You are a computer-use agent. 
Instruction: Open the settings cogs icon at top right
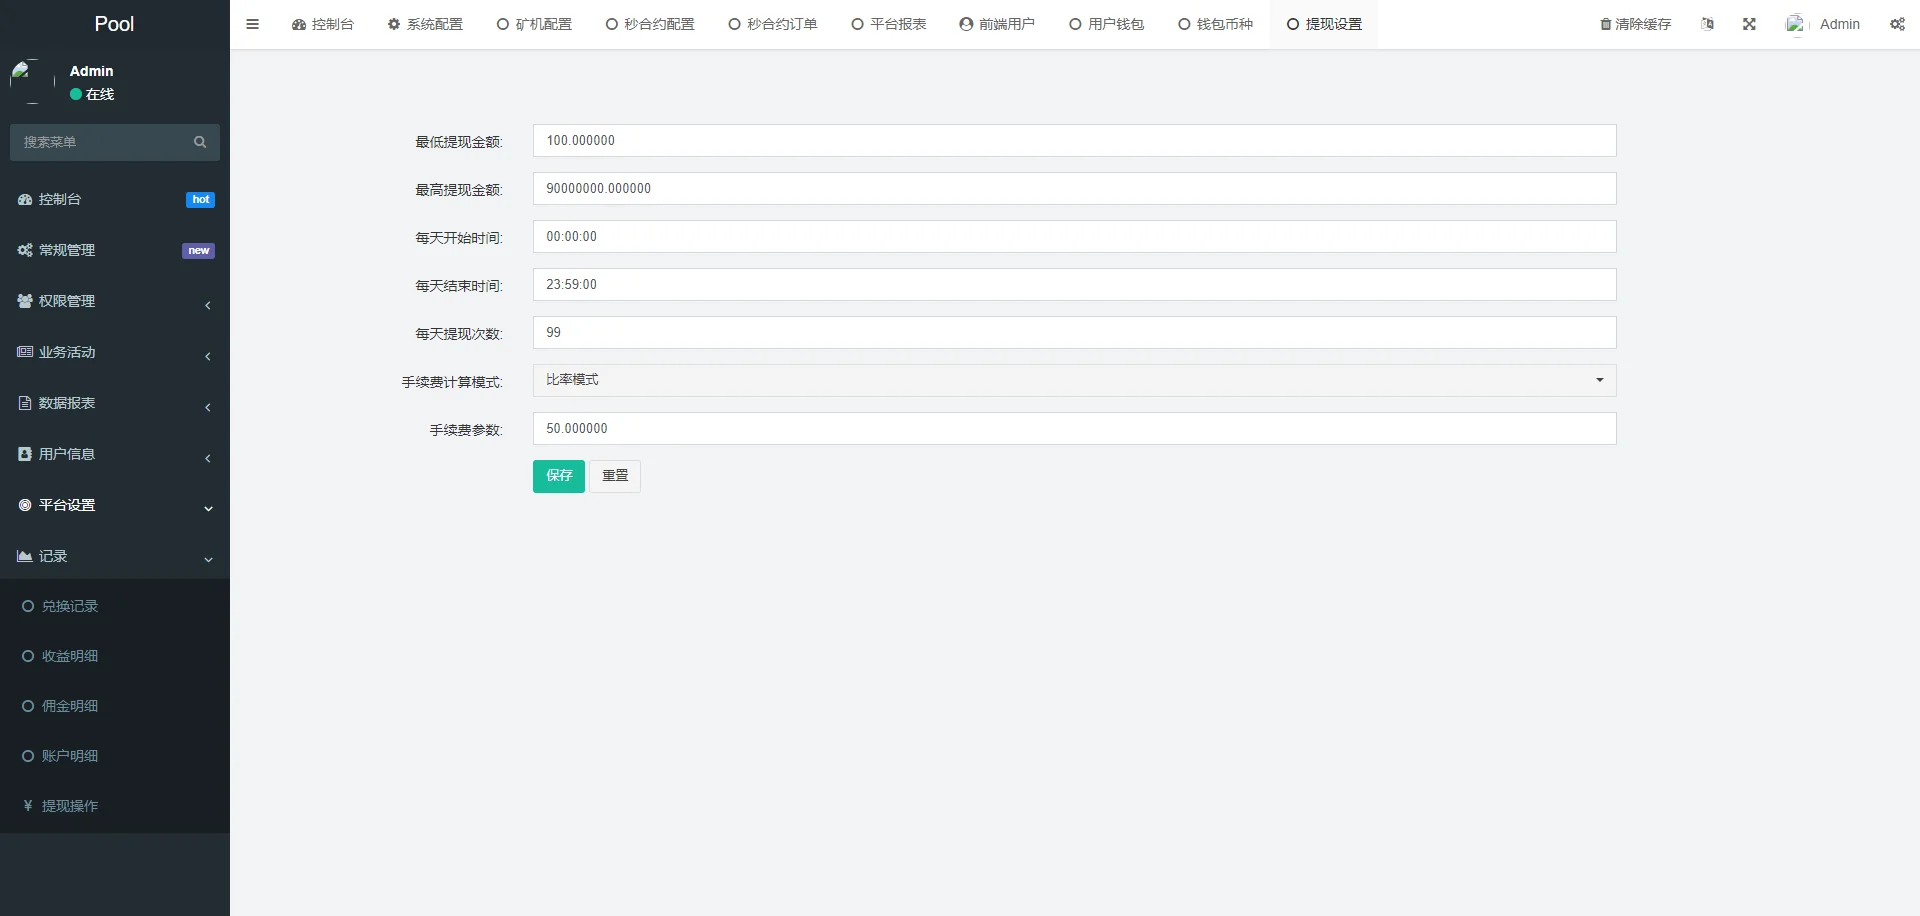tap(1897, 24)
